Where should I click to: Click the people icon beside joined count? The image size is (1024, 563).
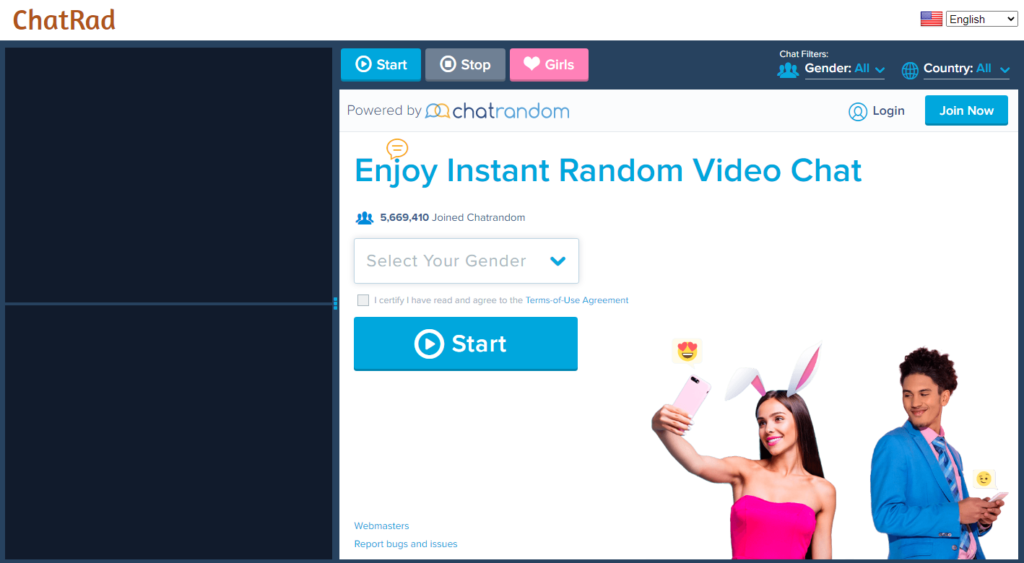[364, 218]
